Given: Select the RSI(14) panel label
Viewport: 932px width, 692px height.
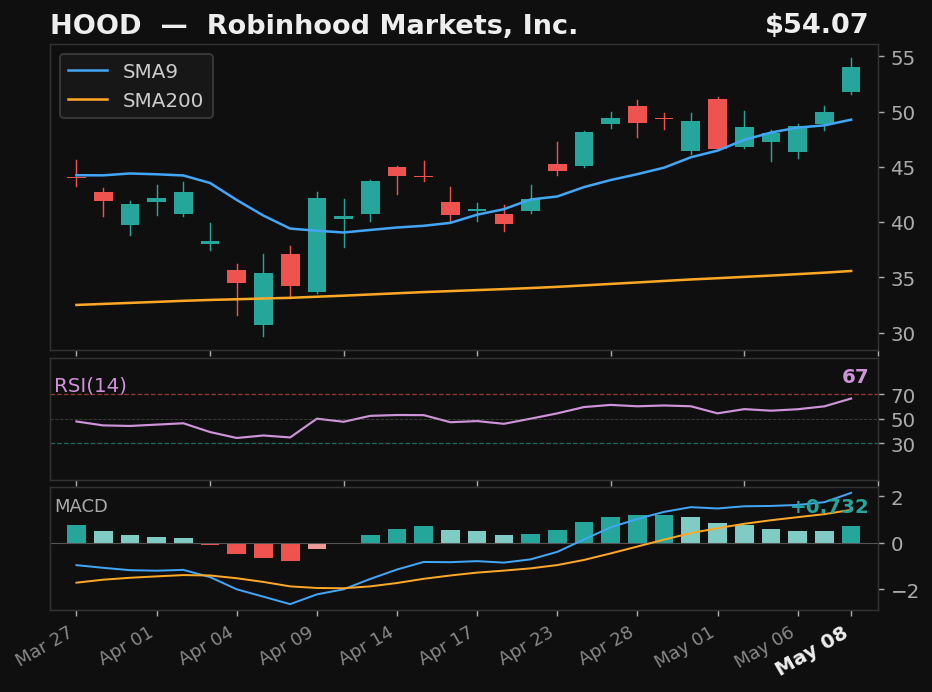Looking at the screenshot, I should pos(90,386).
